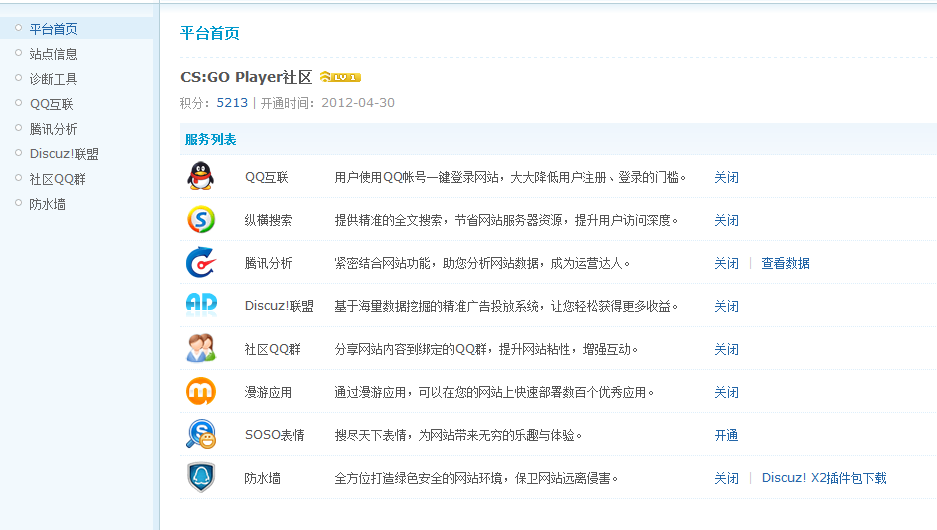Image resolution: width=937 pixels, height=530 pixels.
Task: Click the LV1 level badge beside the site name
Action: point(340,77)
